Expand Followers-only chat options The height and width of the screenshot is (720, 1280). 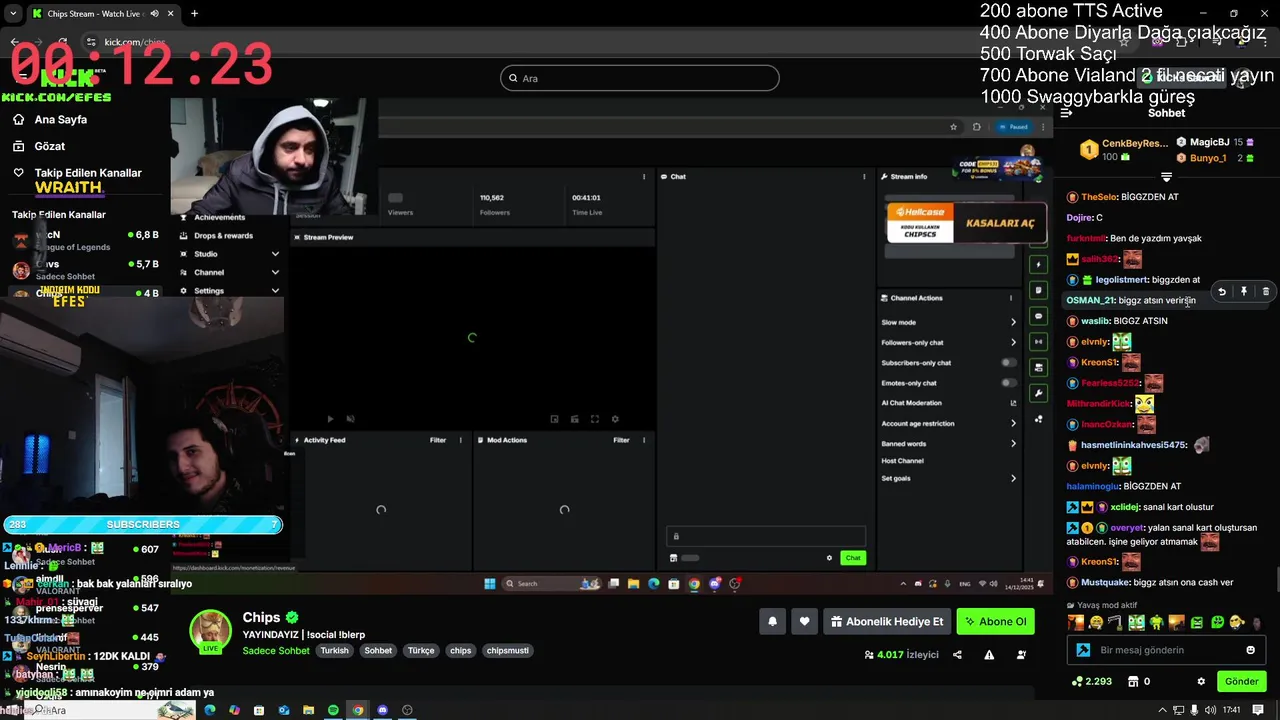1013,343
